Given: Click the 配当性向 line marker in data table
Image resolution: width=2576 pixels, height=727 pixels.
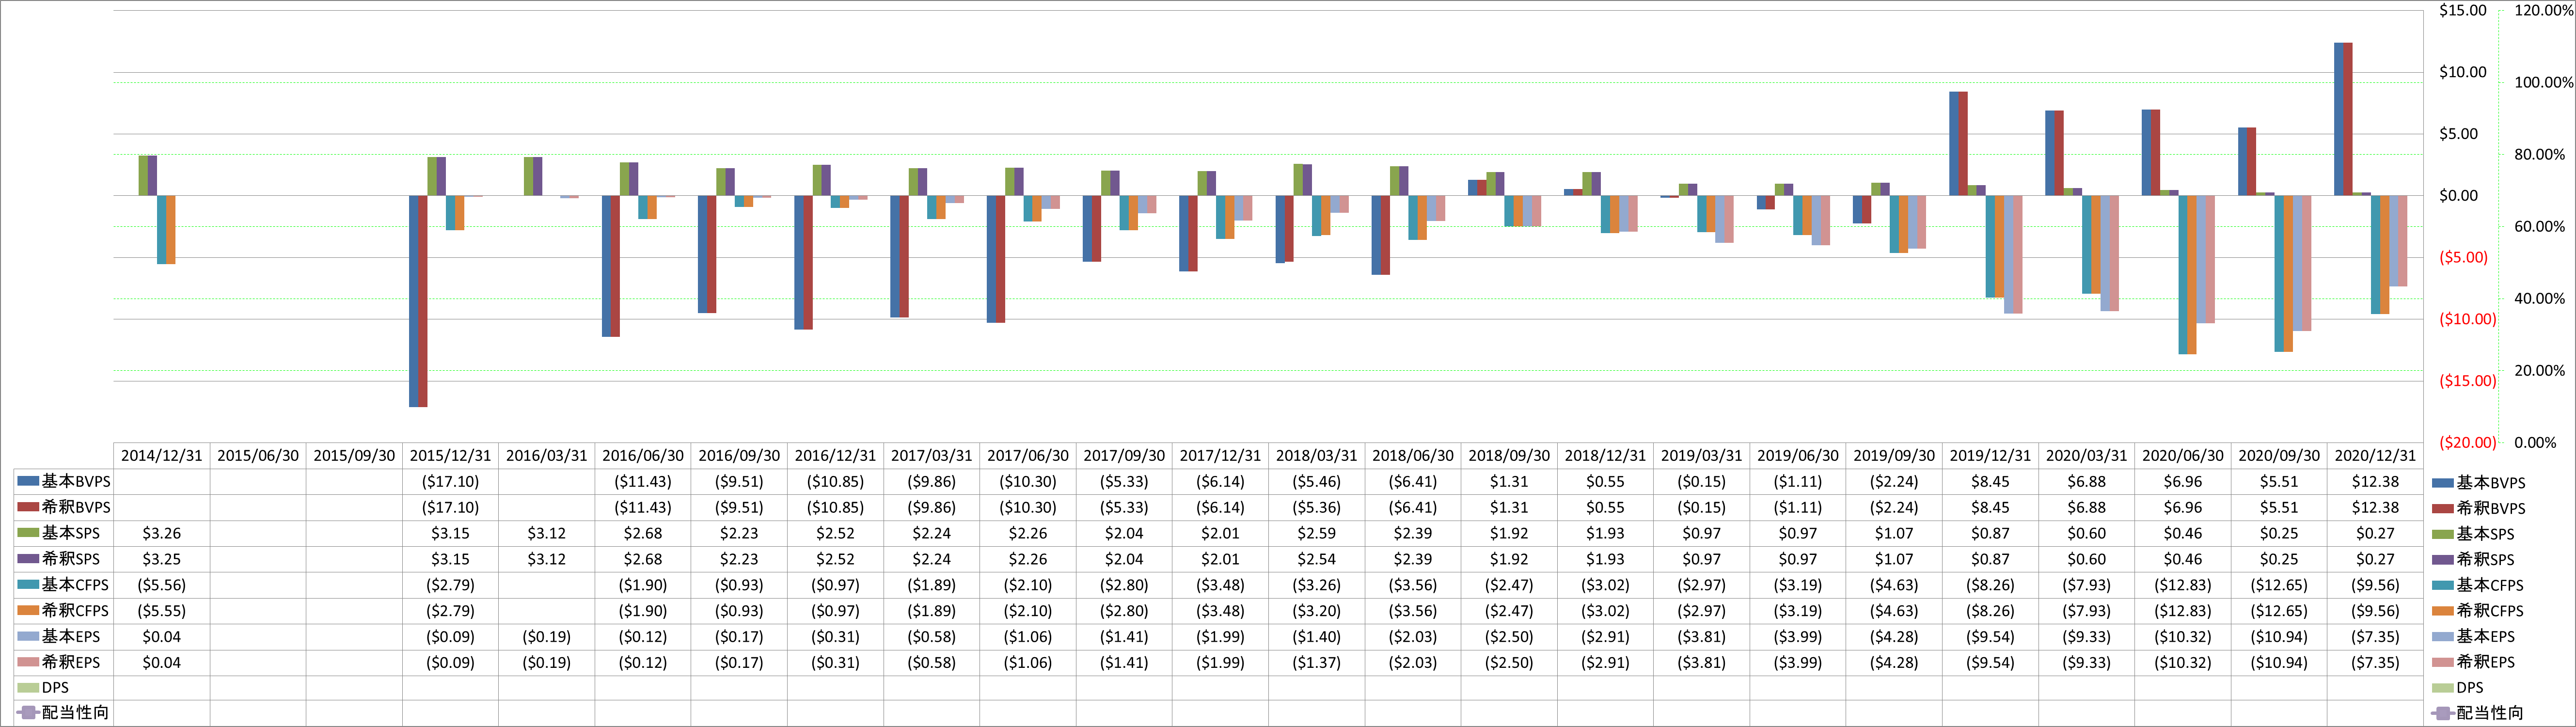Looking at the screenshot, I should [28, 713].
